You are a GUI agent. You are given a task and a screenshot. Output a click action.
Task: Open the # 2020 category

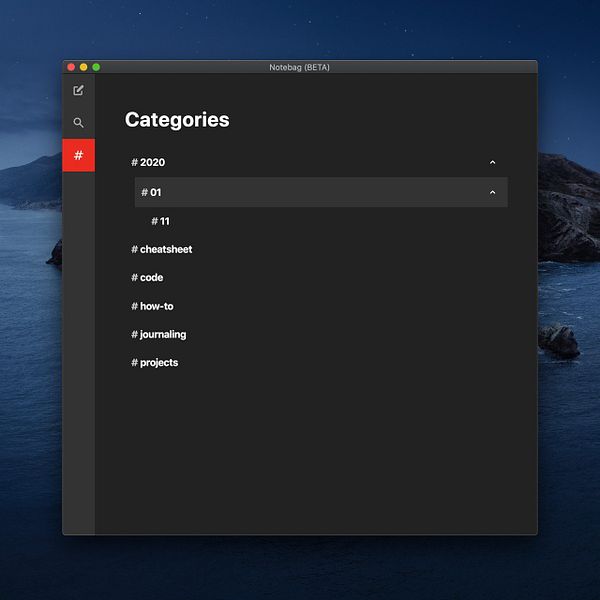pyautogui.click(x=148, y=162)
